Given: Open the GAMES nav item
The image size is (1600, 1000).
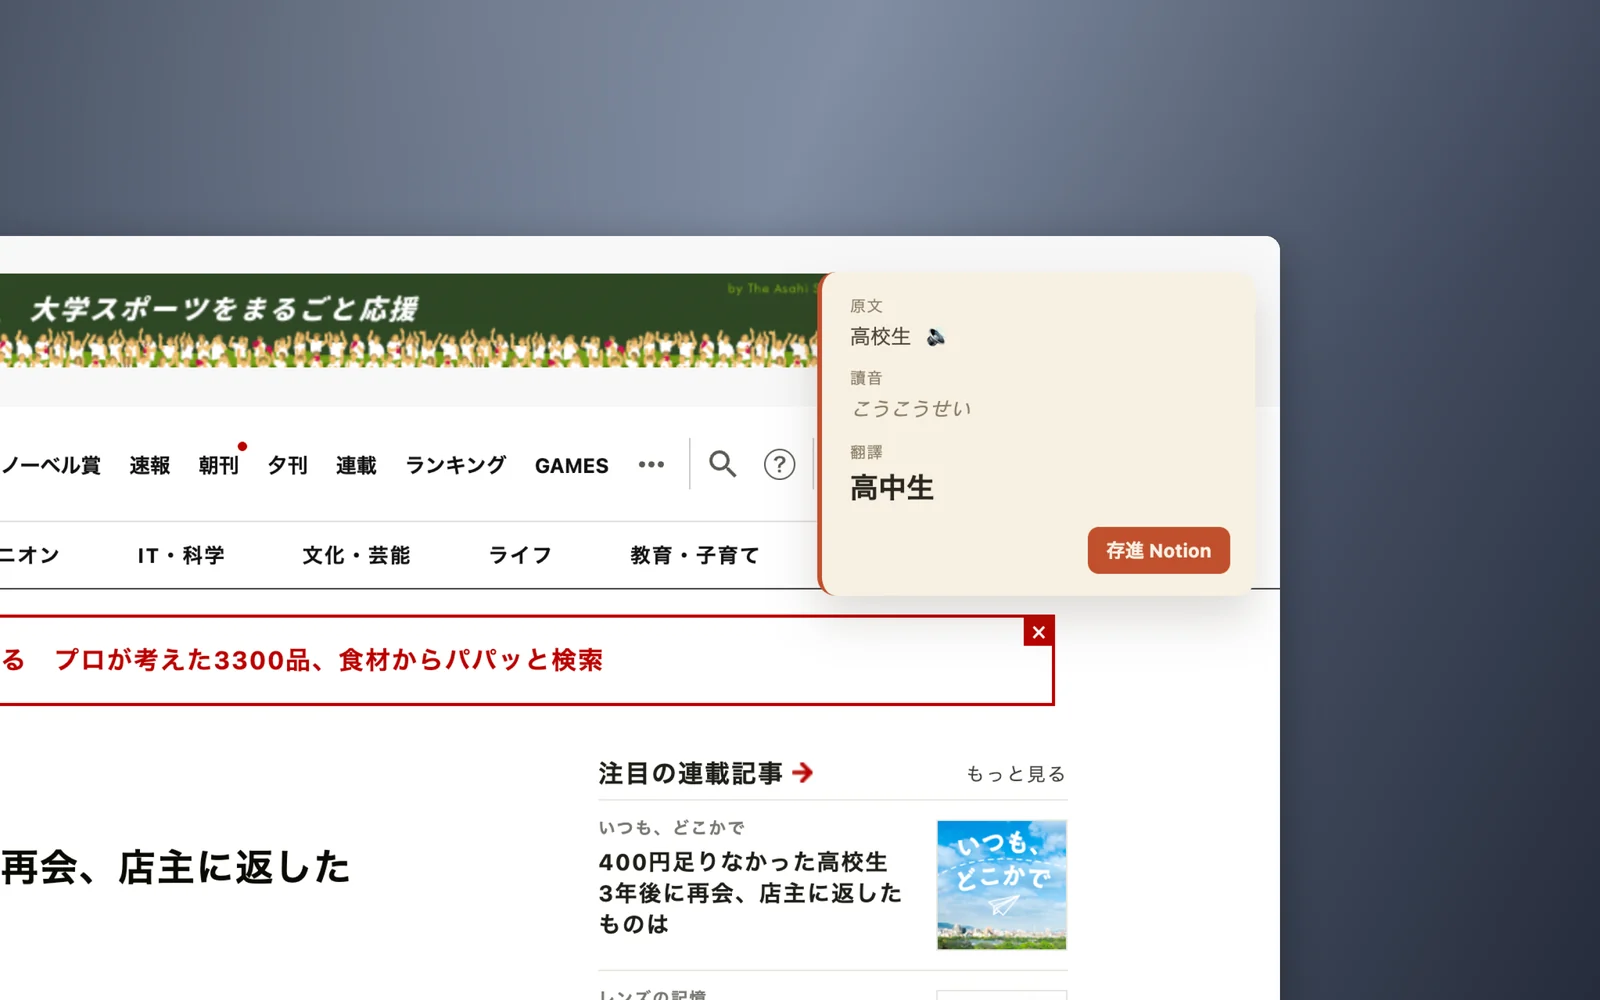Looking at the screenshot, I should [571, 465].
